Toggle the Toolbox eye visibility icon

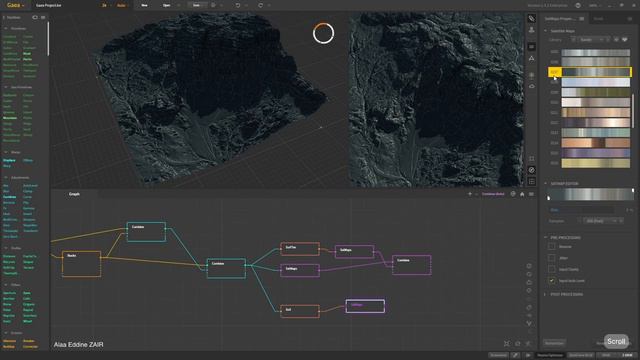point(35,17)
